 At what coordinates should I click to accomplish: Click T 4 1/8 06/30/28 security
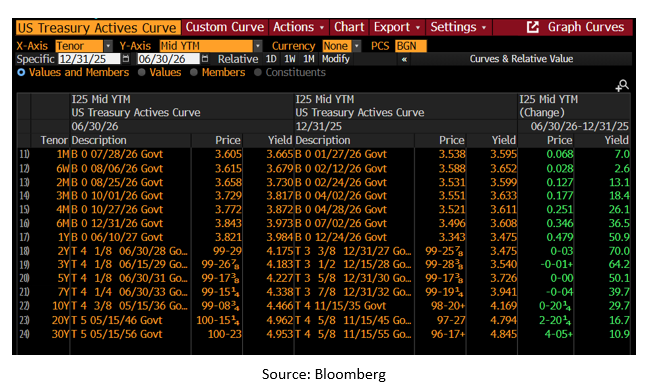click(x=130, y=251)
